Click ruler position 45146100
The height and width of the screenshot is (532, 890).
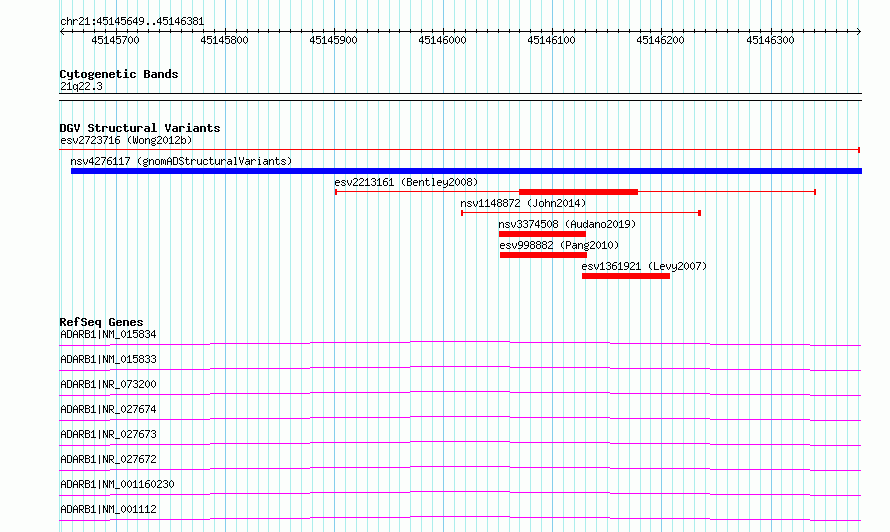coord(551,40)
